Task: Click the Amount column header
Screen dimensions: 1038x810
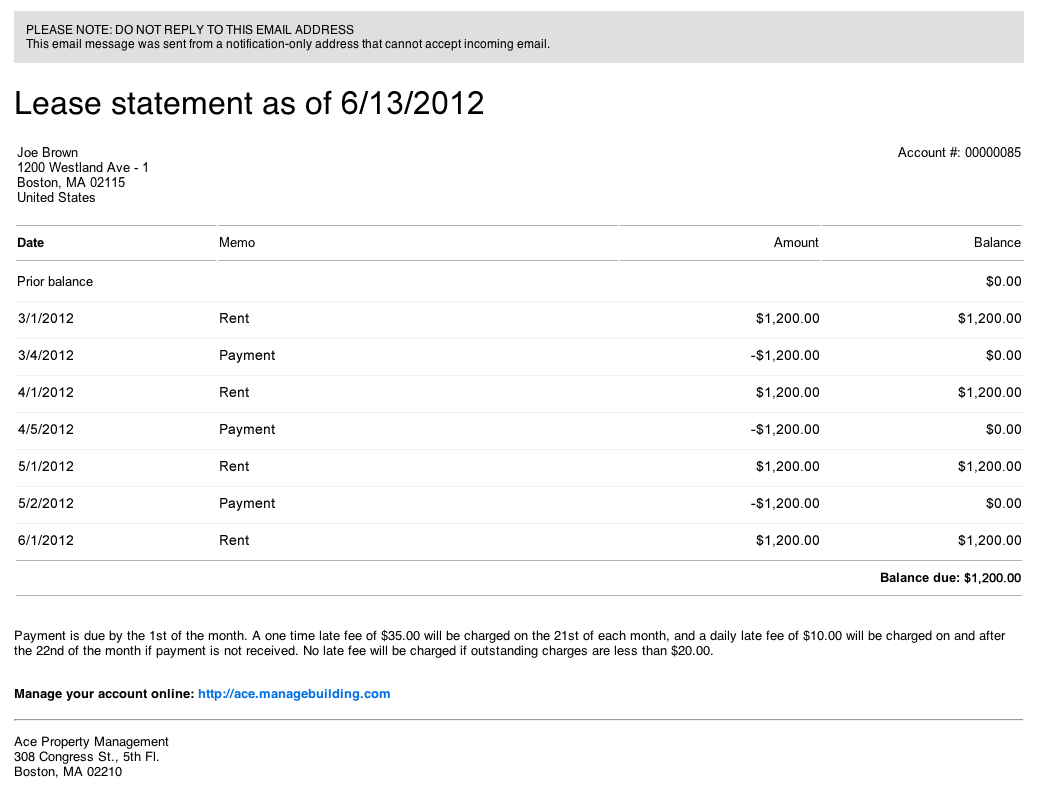Action: point(796,242)
